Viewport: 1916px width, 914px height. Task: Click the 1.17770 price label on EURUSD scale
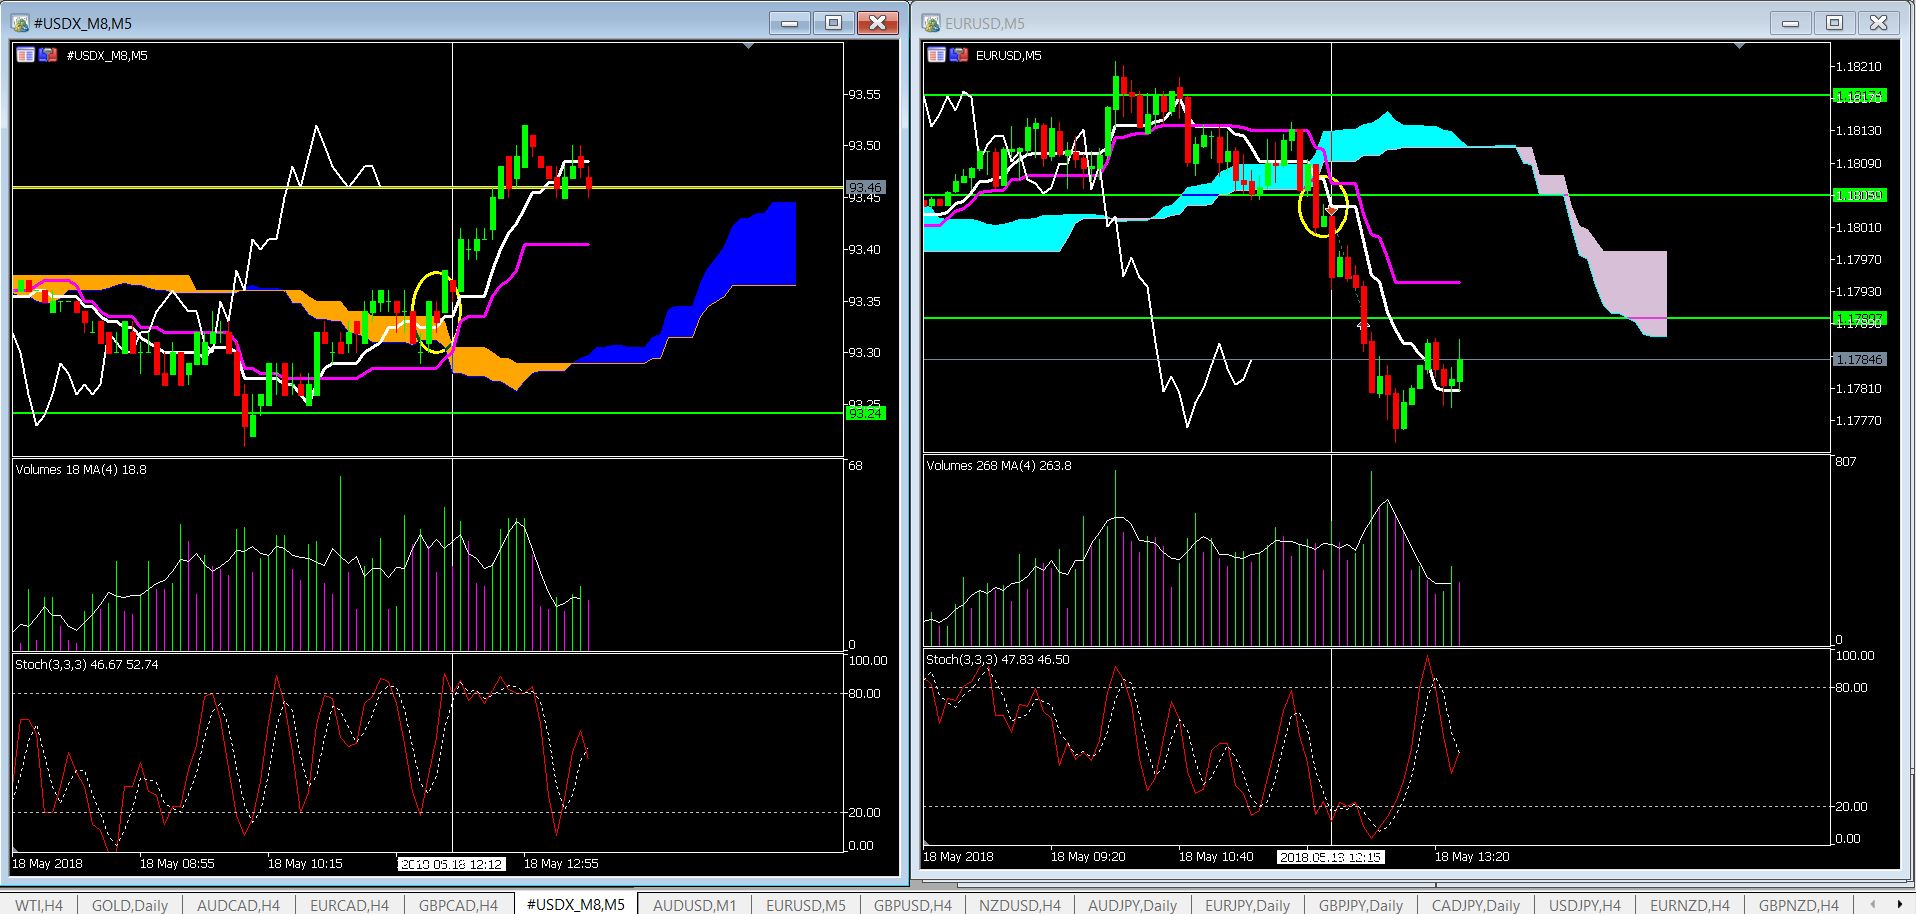[x=1858, y=421]
